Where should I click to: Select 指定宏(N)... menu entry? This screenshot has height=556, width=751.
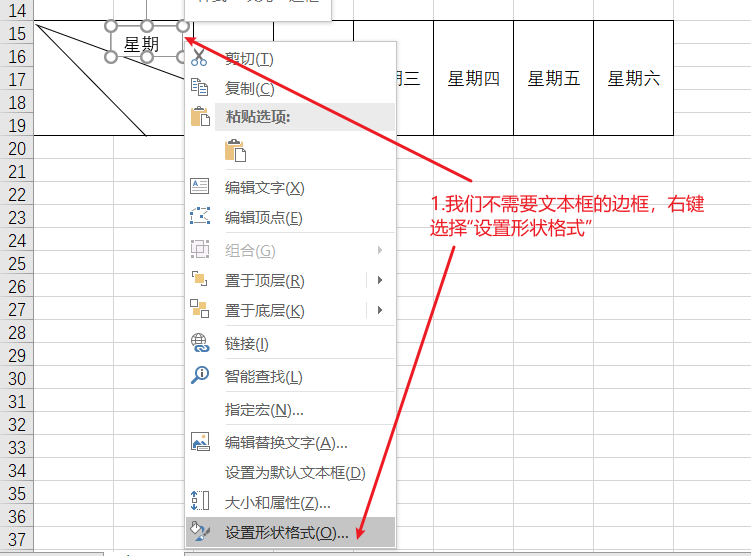click(290, 409)
